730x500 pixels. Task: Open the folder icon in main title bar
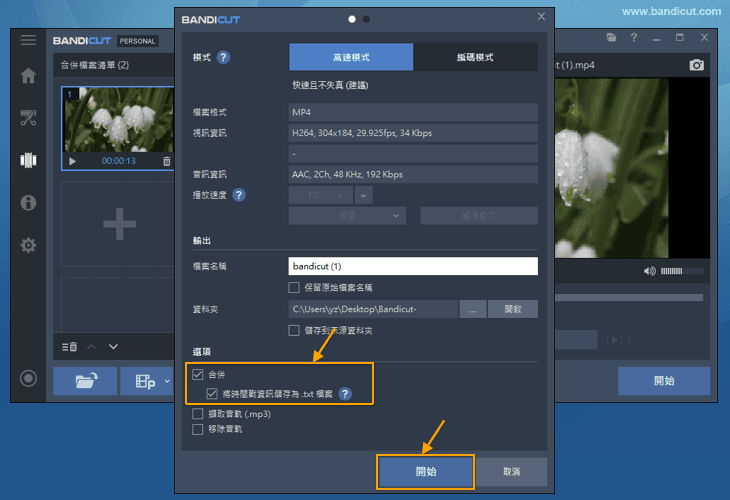point(611,38)
